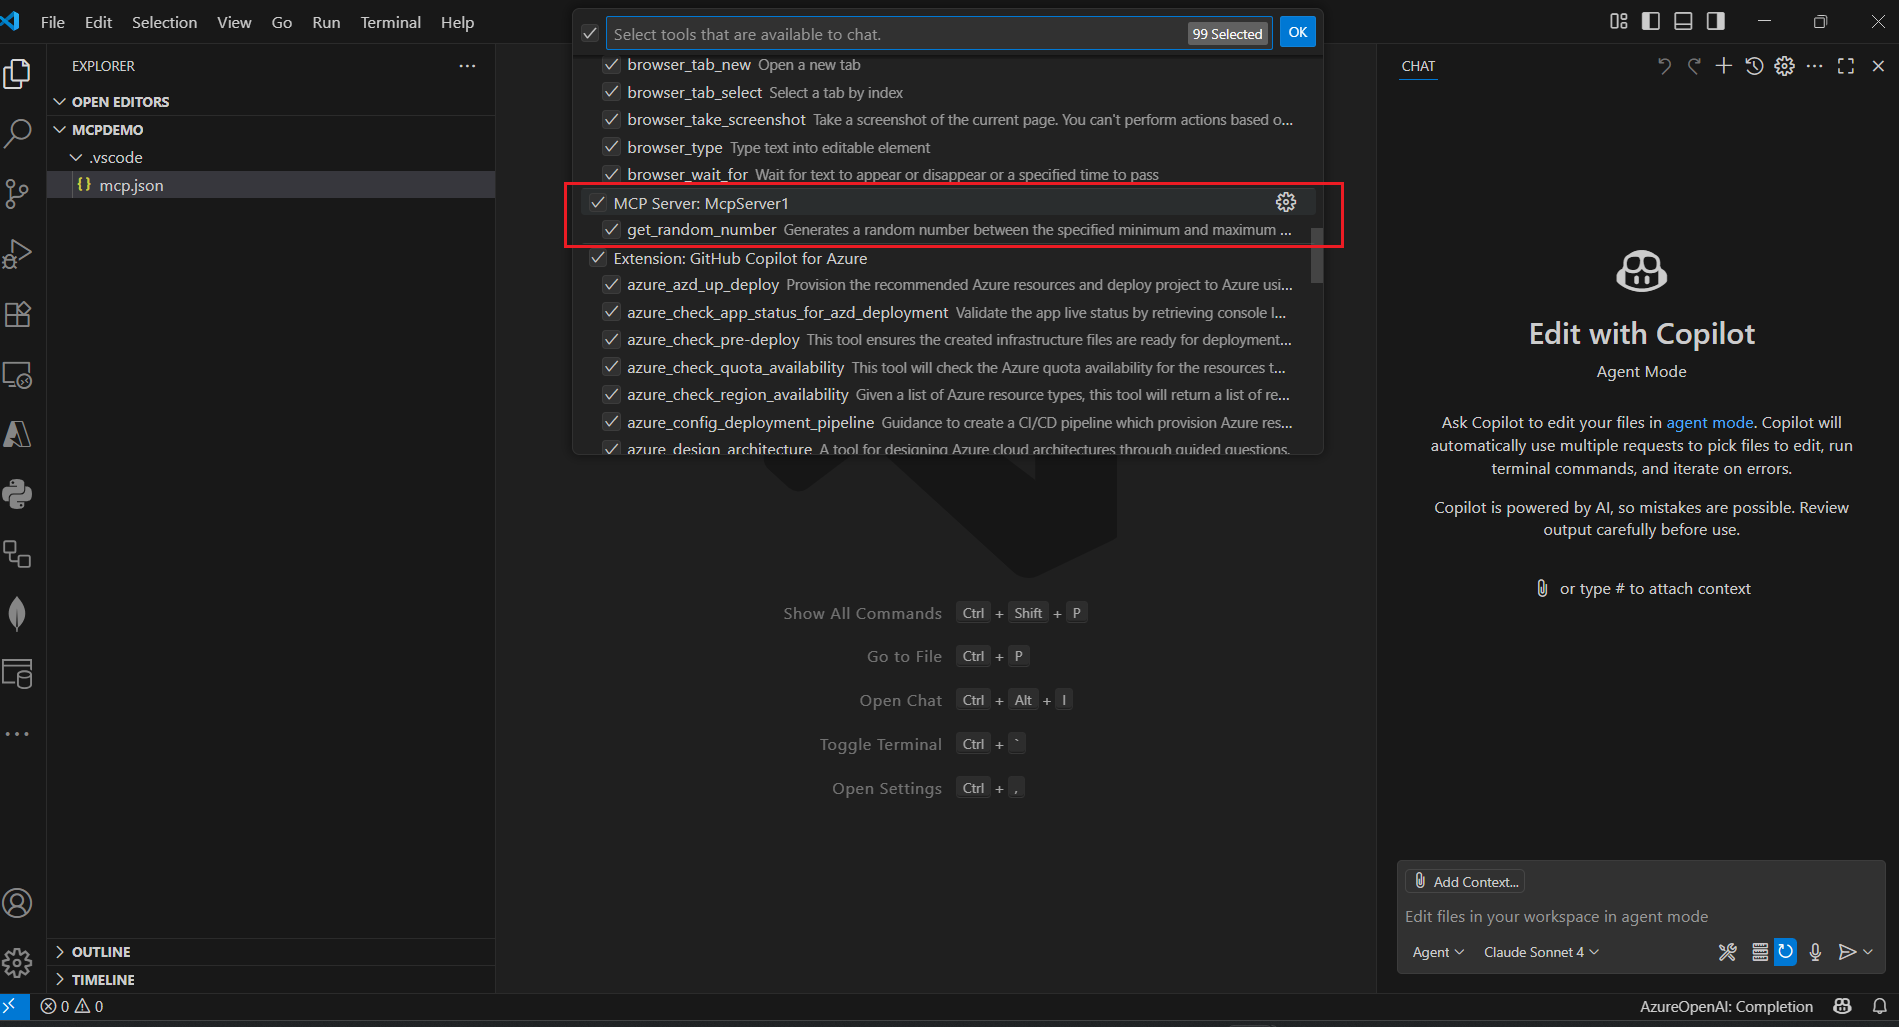This screenshot has width=1899, height=1027.
Task: Start voice chat microphone icon
Action: (1815, 952)
